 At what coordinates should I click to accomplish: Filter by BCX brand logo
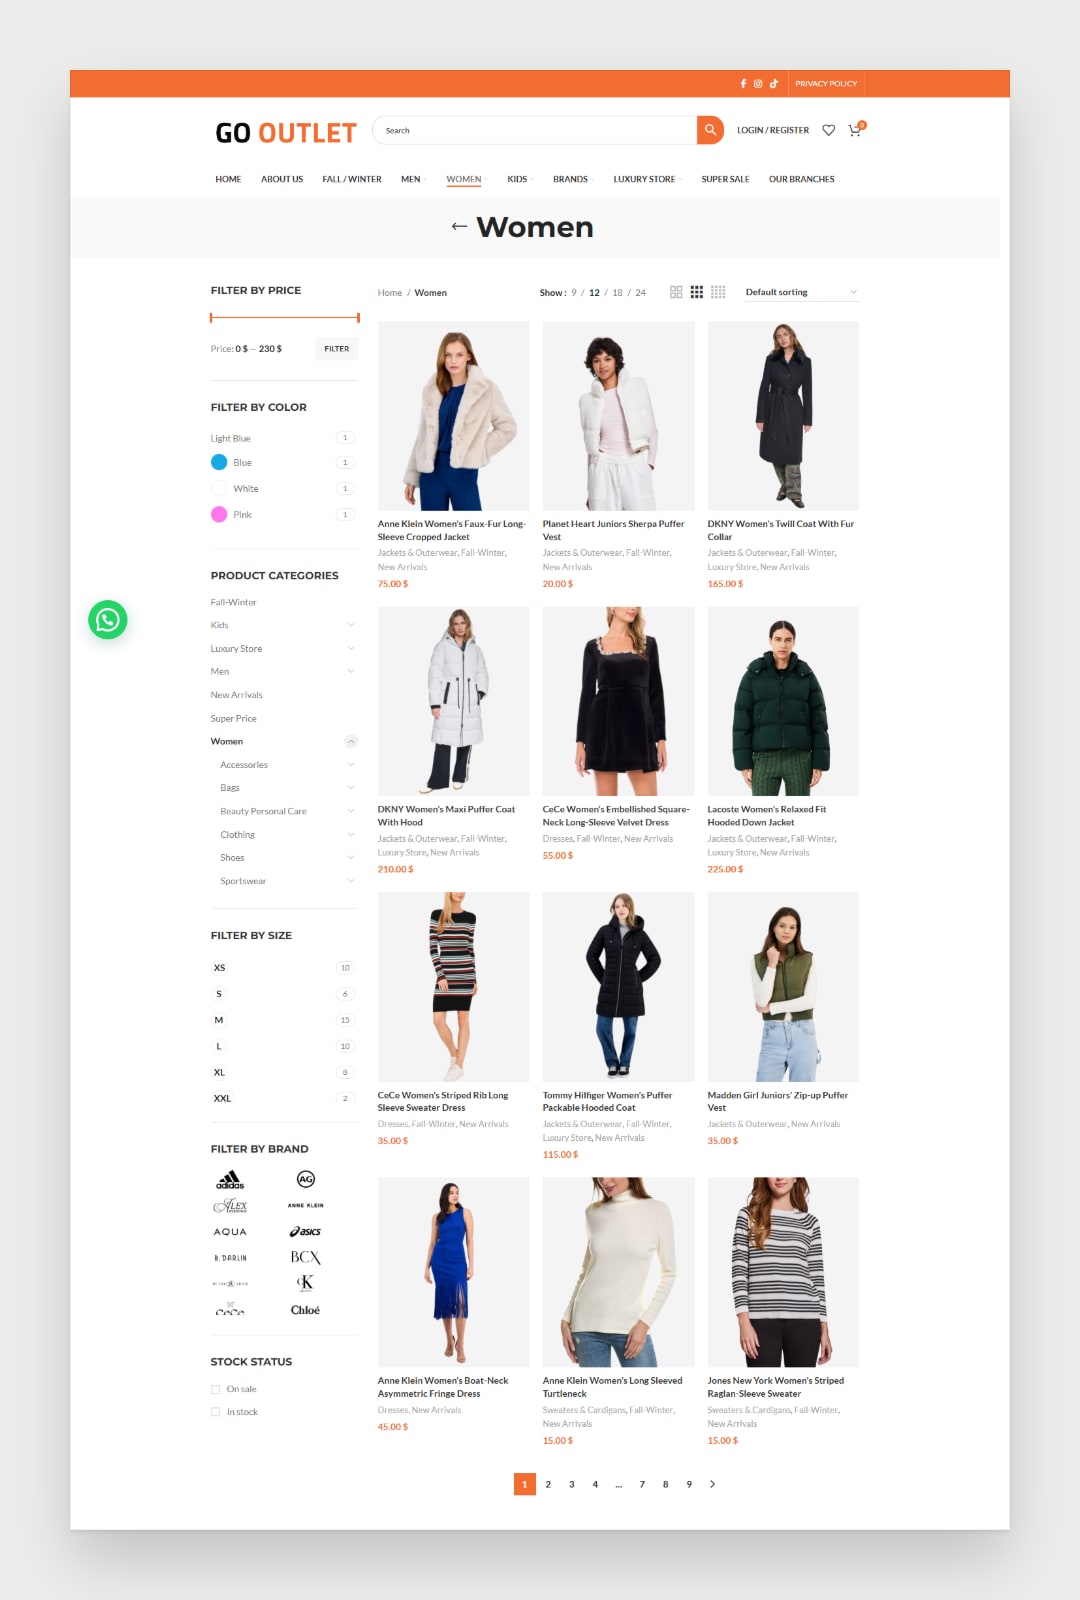coord(306,1258)
